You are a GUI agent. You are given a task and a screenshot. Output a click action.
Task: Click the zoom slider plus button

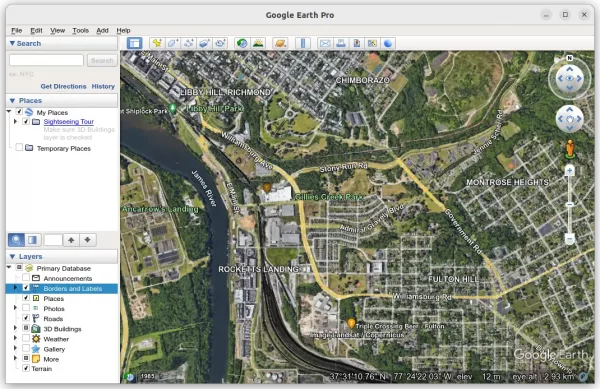[569, 171]
